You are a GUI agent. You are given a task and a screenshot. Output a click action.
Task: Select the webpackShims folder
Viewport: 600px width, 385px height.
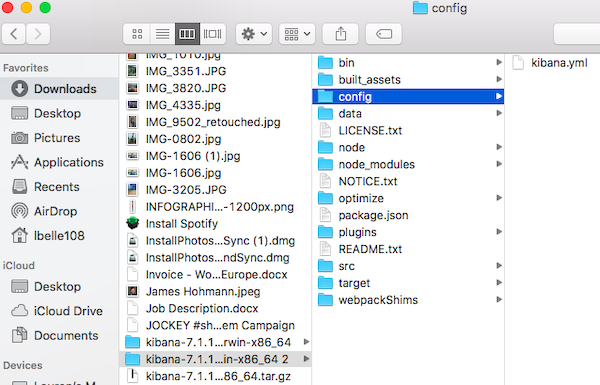click(408, 300)
